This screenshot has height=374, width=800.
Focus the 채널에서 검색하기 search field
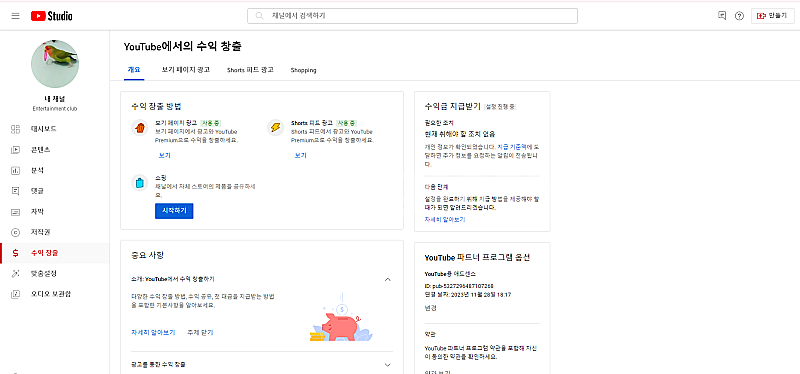pyautogui.click(x=412, y=16)
